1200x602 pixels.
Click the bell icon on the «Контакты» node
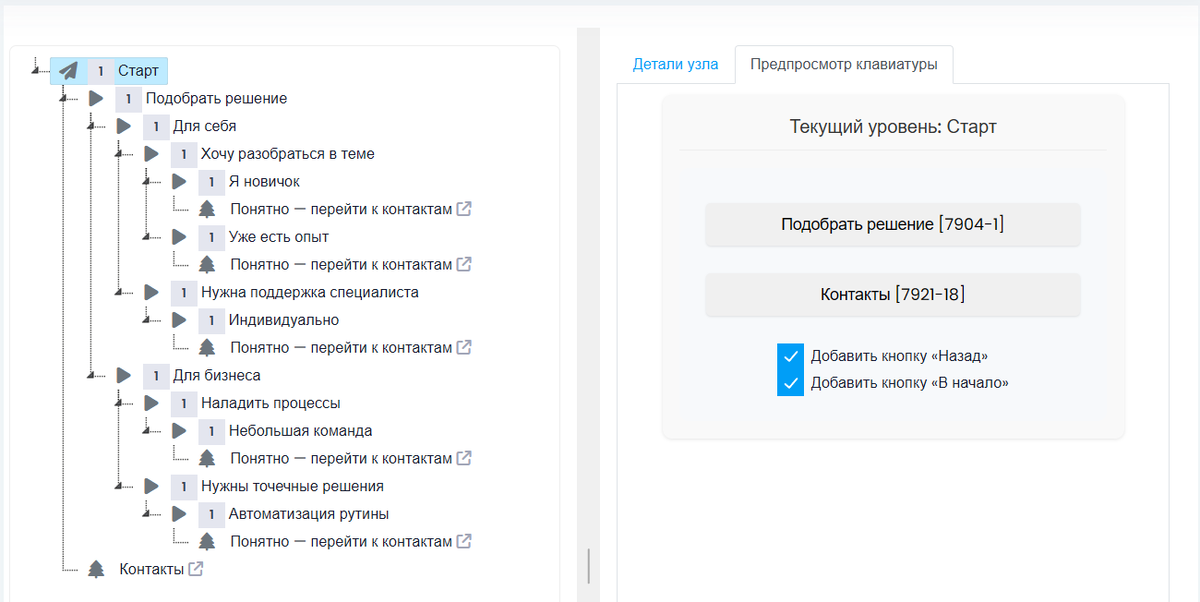(x=98, y=568)
